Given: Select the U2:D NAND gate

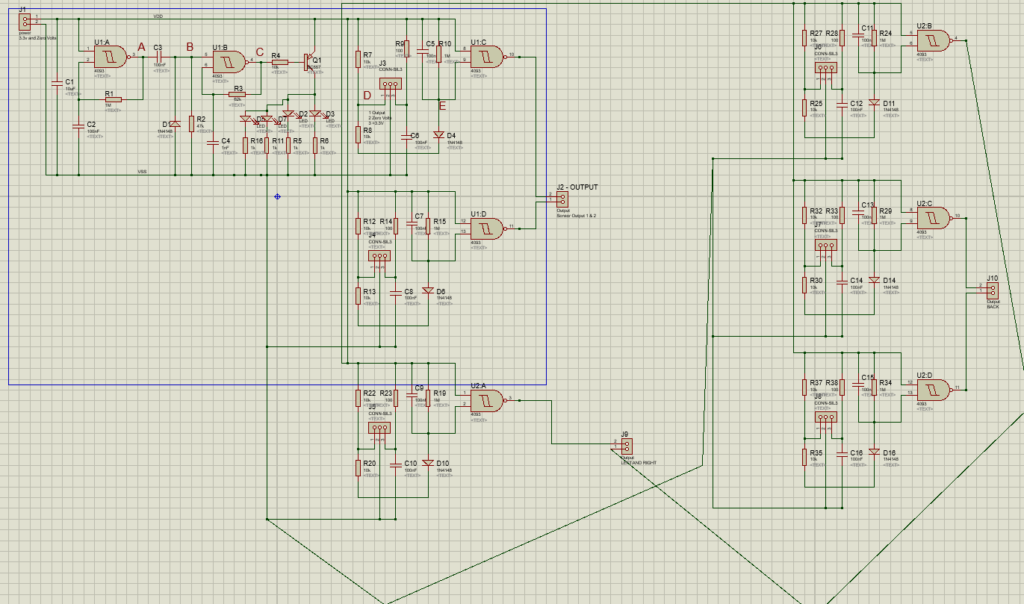Looking at the screenshot, I should tap(934, 389).
